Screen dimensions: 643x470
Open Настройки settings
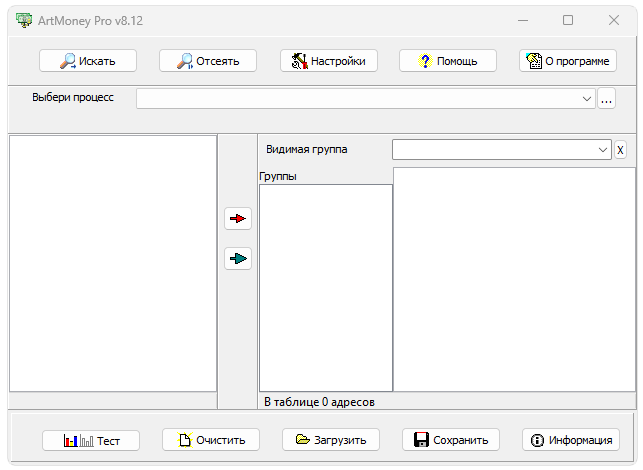click(x=328, y=61)
